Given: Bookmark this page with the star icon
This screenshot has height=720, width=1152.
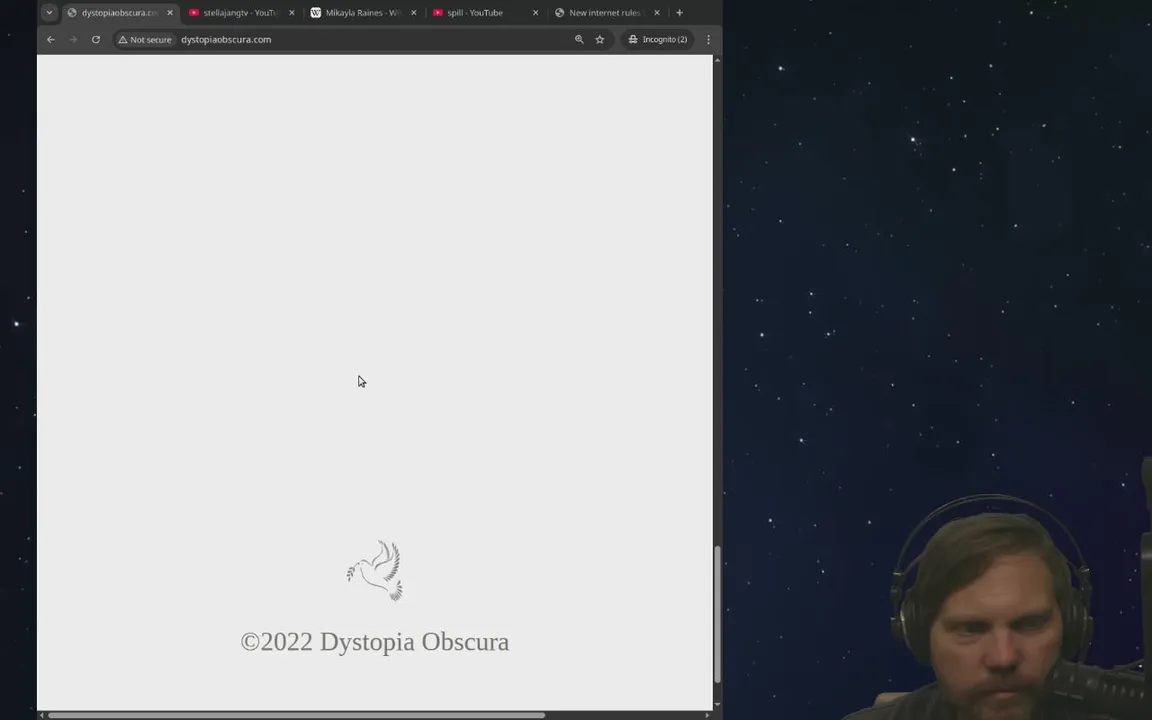Looking at the screenshot, I should click(600, 40).
